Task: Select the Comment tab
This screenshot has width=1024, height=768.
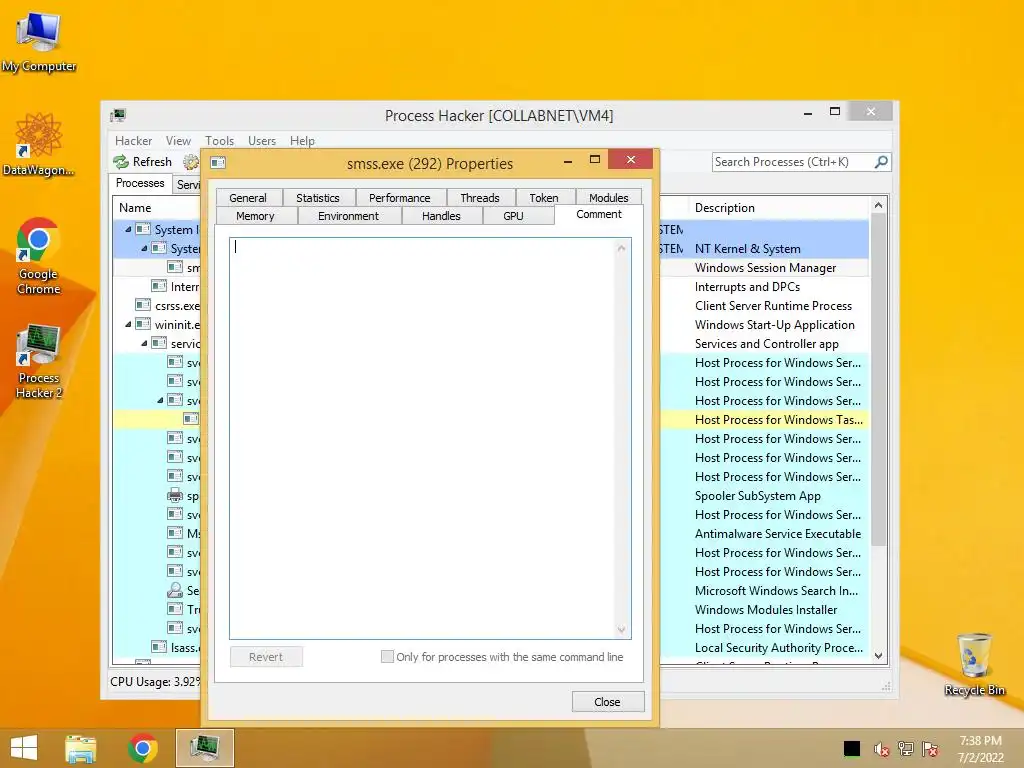Action: pos(599,214)
